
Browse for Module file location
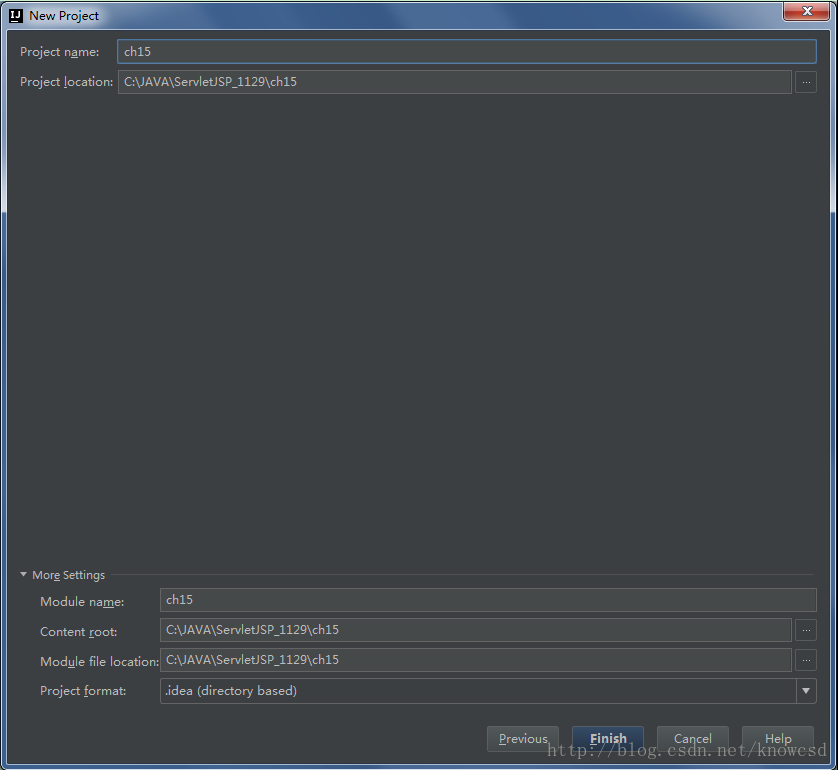click(806, 660)
